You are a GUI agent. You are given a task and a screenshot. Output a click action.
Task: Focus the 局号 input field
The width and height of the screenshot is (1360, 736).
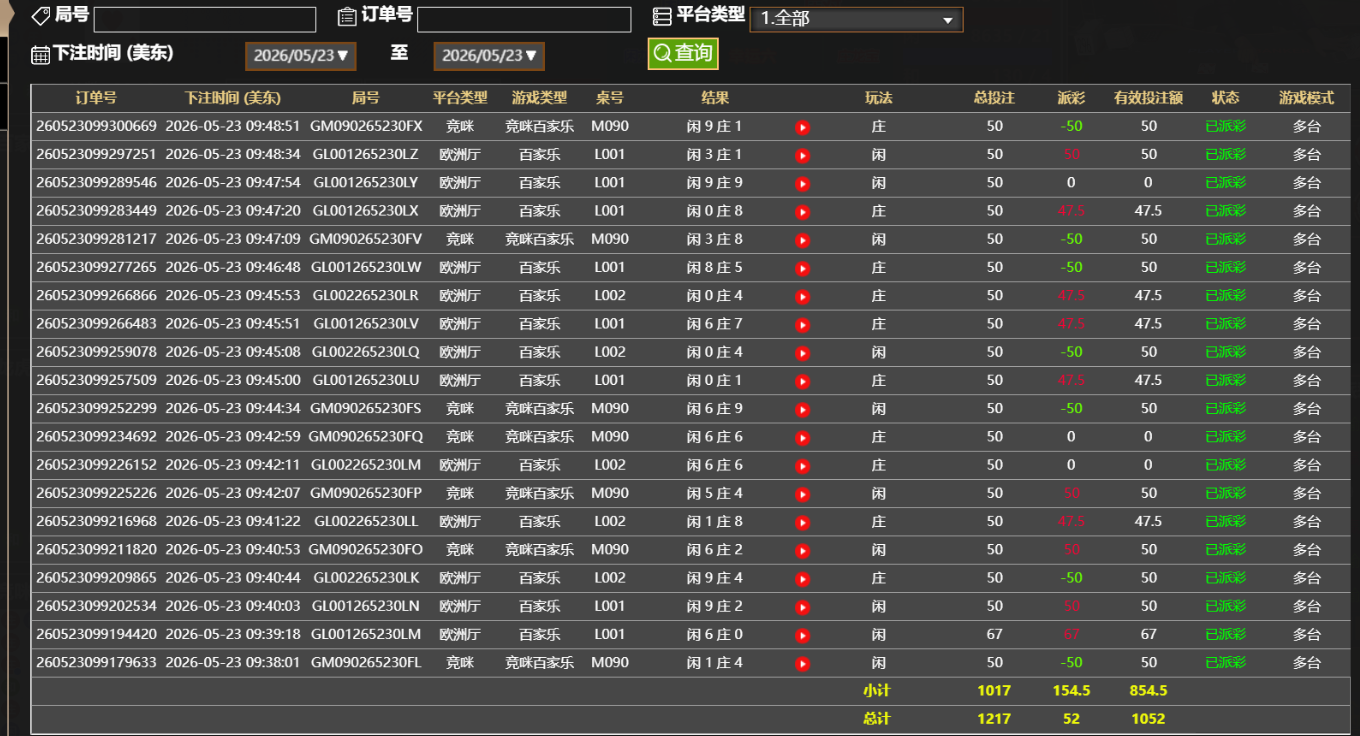tap(205, 20)
